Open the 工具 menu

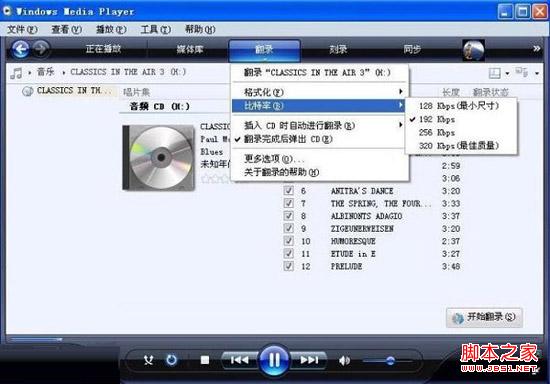(156, 29)
